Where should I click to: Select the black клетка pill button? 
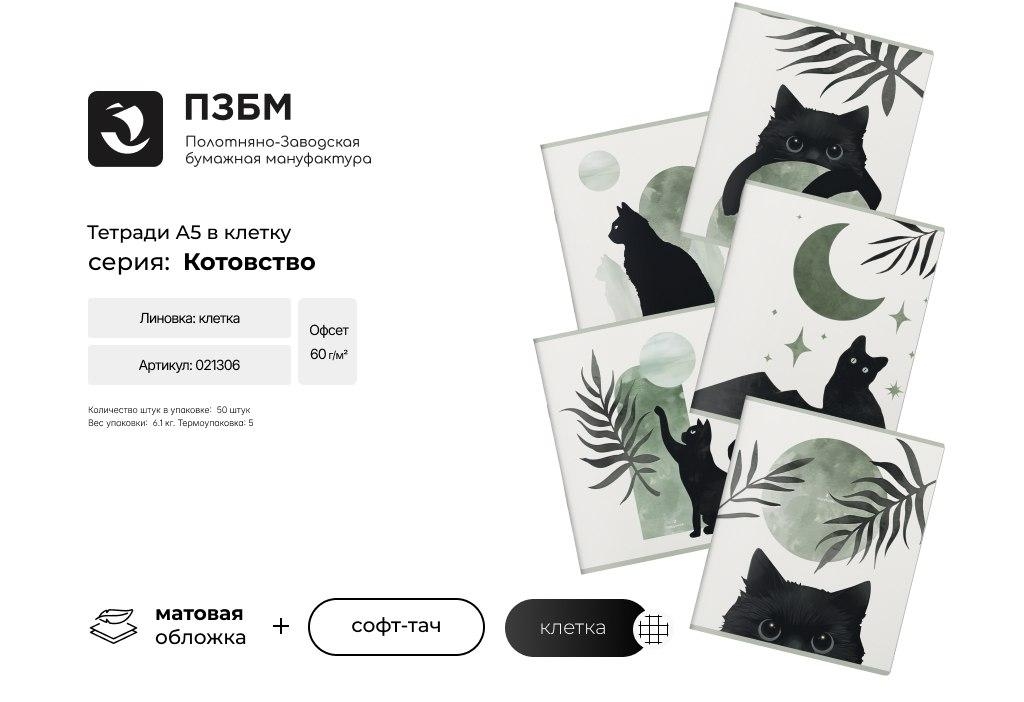coord(572,628)
